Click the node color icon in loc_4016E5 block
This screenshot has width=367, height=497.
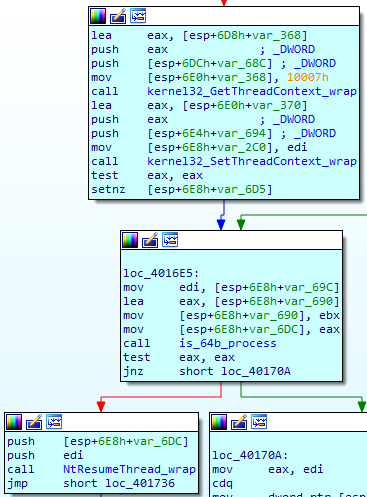pos(130,240)
